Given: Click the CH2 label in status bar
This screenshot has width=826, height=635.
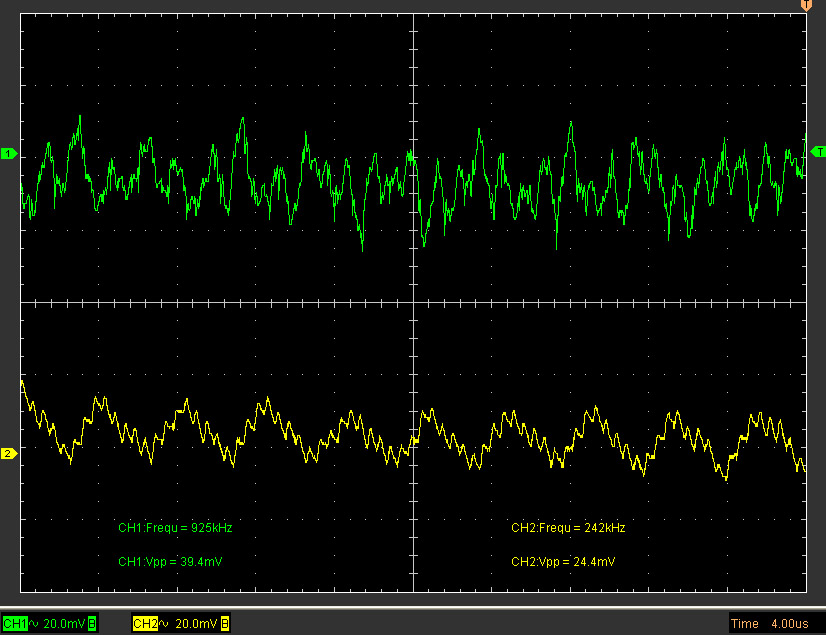Looking at the screenshot, I should 145,624.
